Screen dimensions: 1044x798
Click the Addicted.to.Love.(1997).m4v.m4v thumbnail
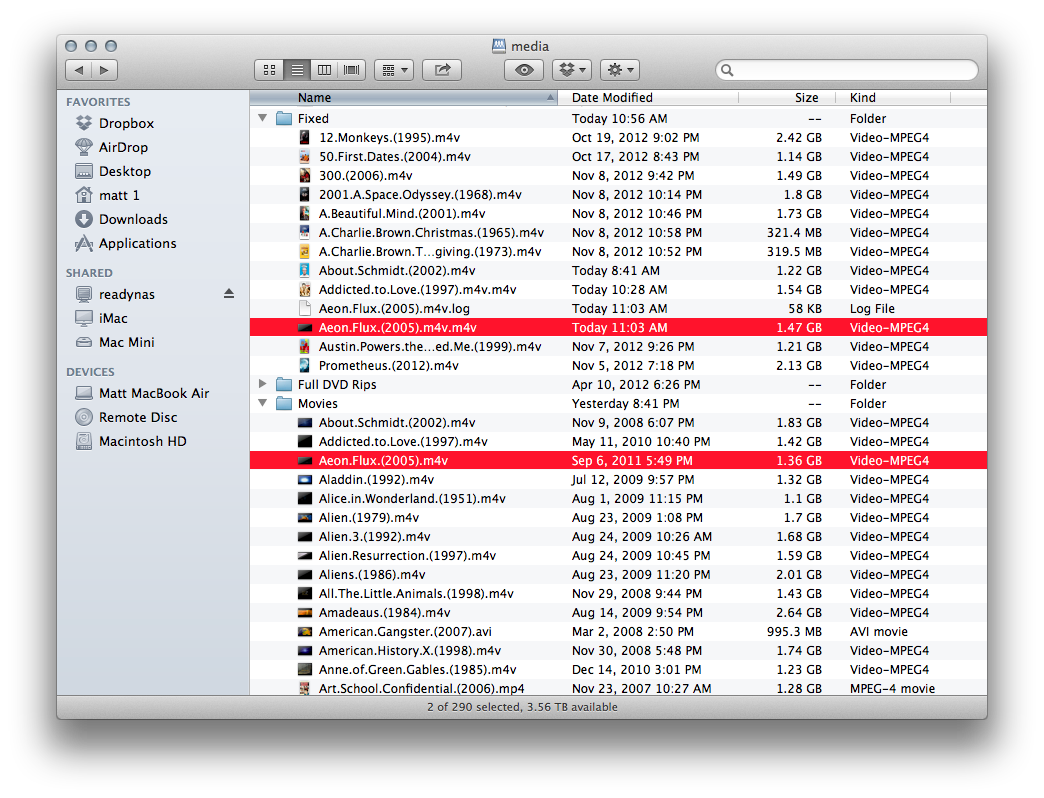point(304,290)
